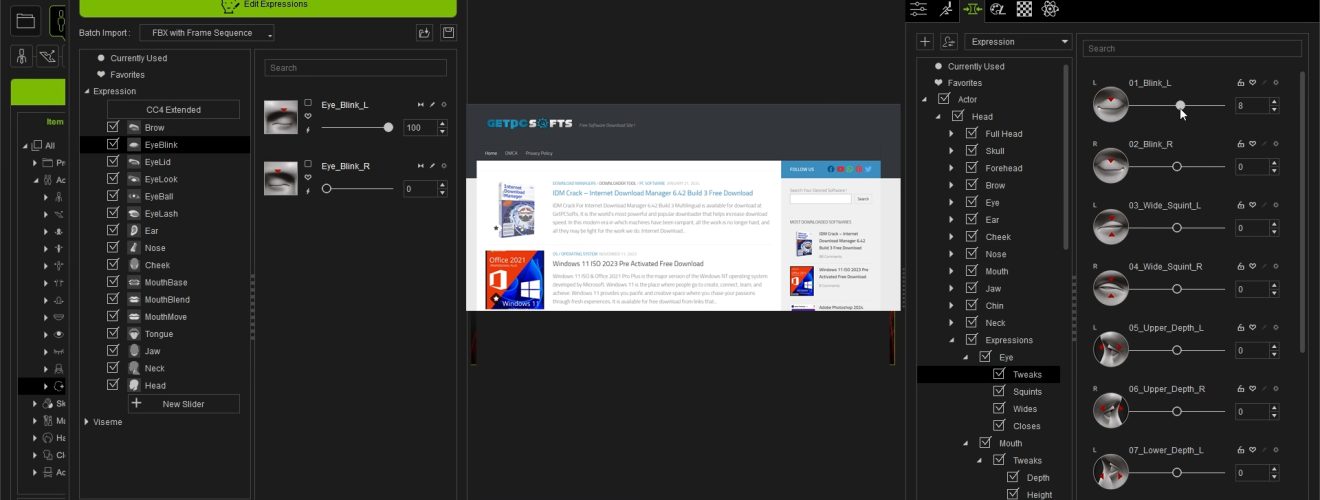Click the Eye_Blink_L mirror icon
1320x500 pixels.
[420, 105]
